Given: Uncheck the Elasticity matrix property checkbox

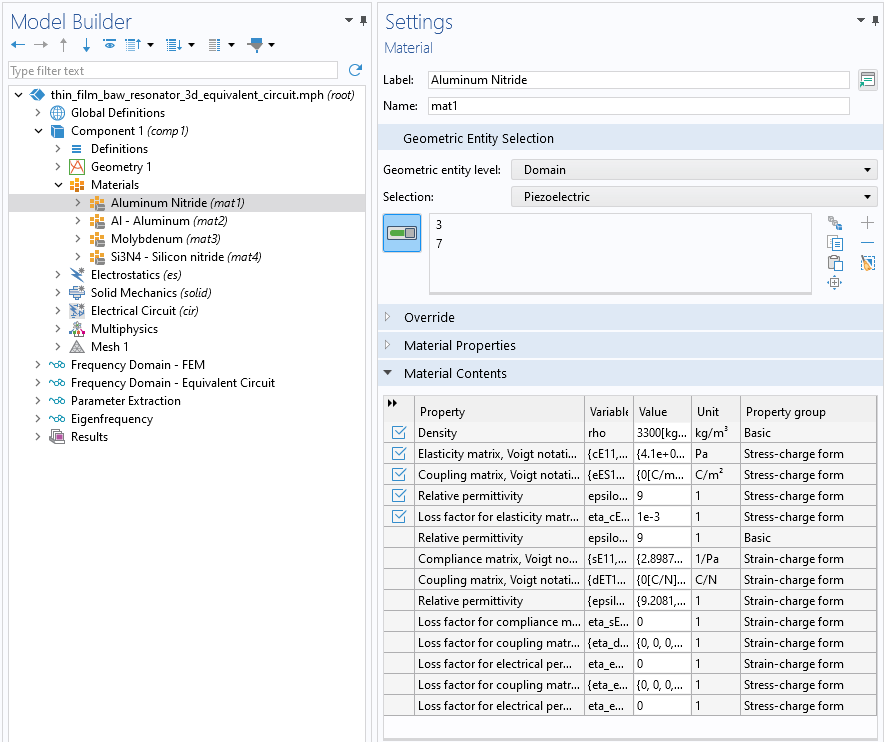Looking at the screenshot, I should (x=399, y=453).
